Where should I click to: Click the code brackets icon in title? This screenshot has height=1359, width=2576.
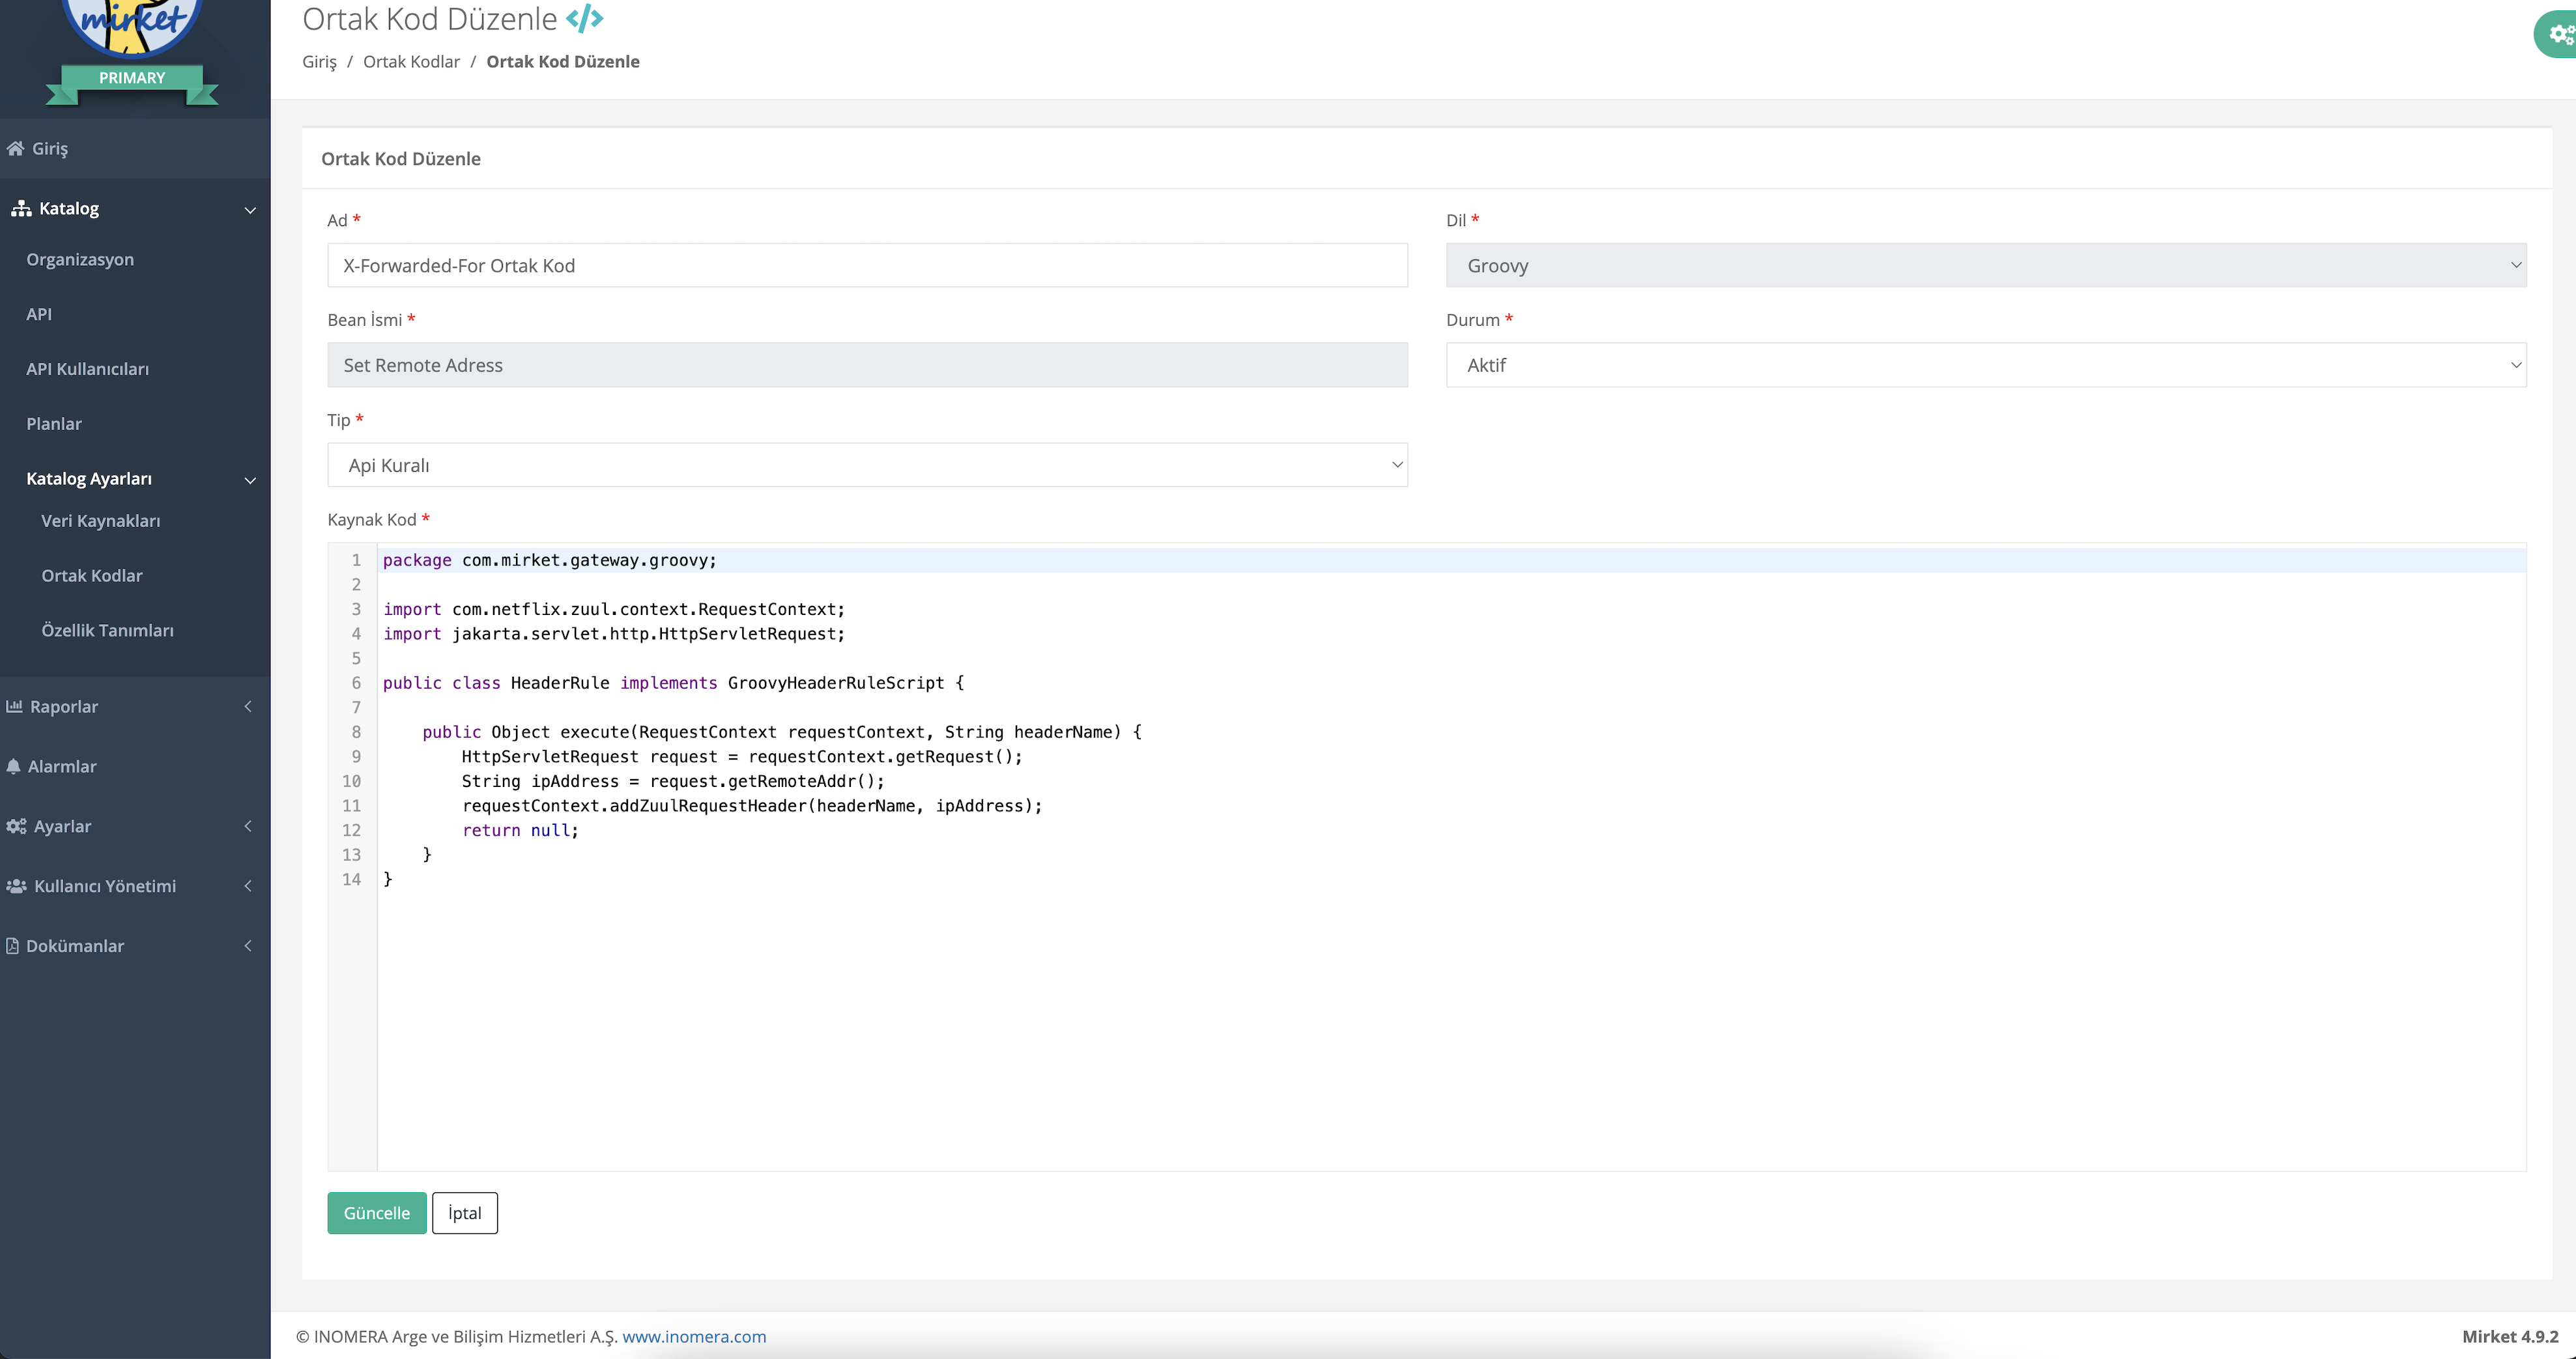click(x=585, y=19)
